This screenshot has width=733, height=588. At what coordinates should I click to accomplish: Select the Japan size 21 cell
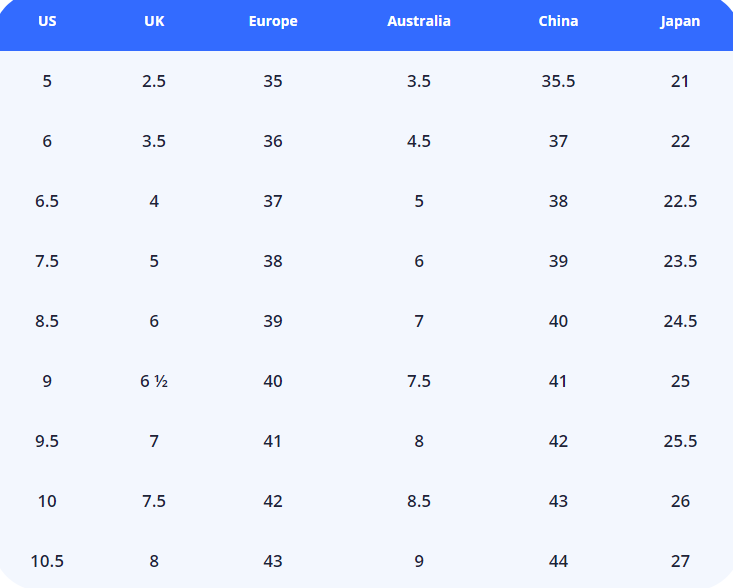coord(680,81)
